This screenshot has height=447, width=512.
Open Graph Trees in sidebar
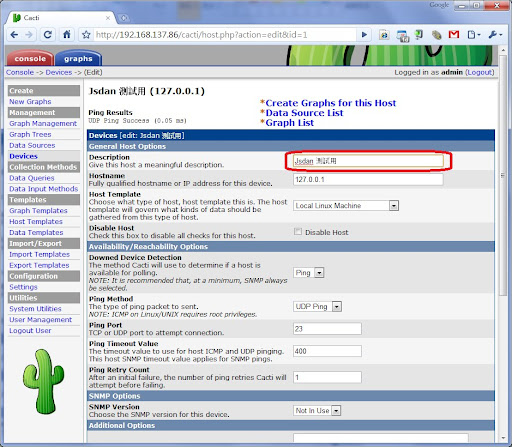pyautogui.click(x=30, y=134)
